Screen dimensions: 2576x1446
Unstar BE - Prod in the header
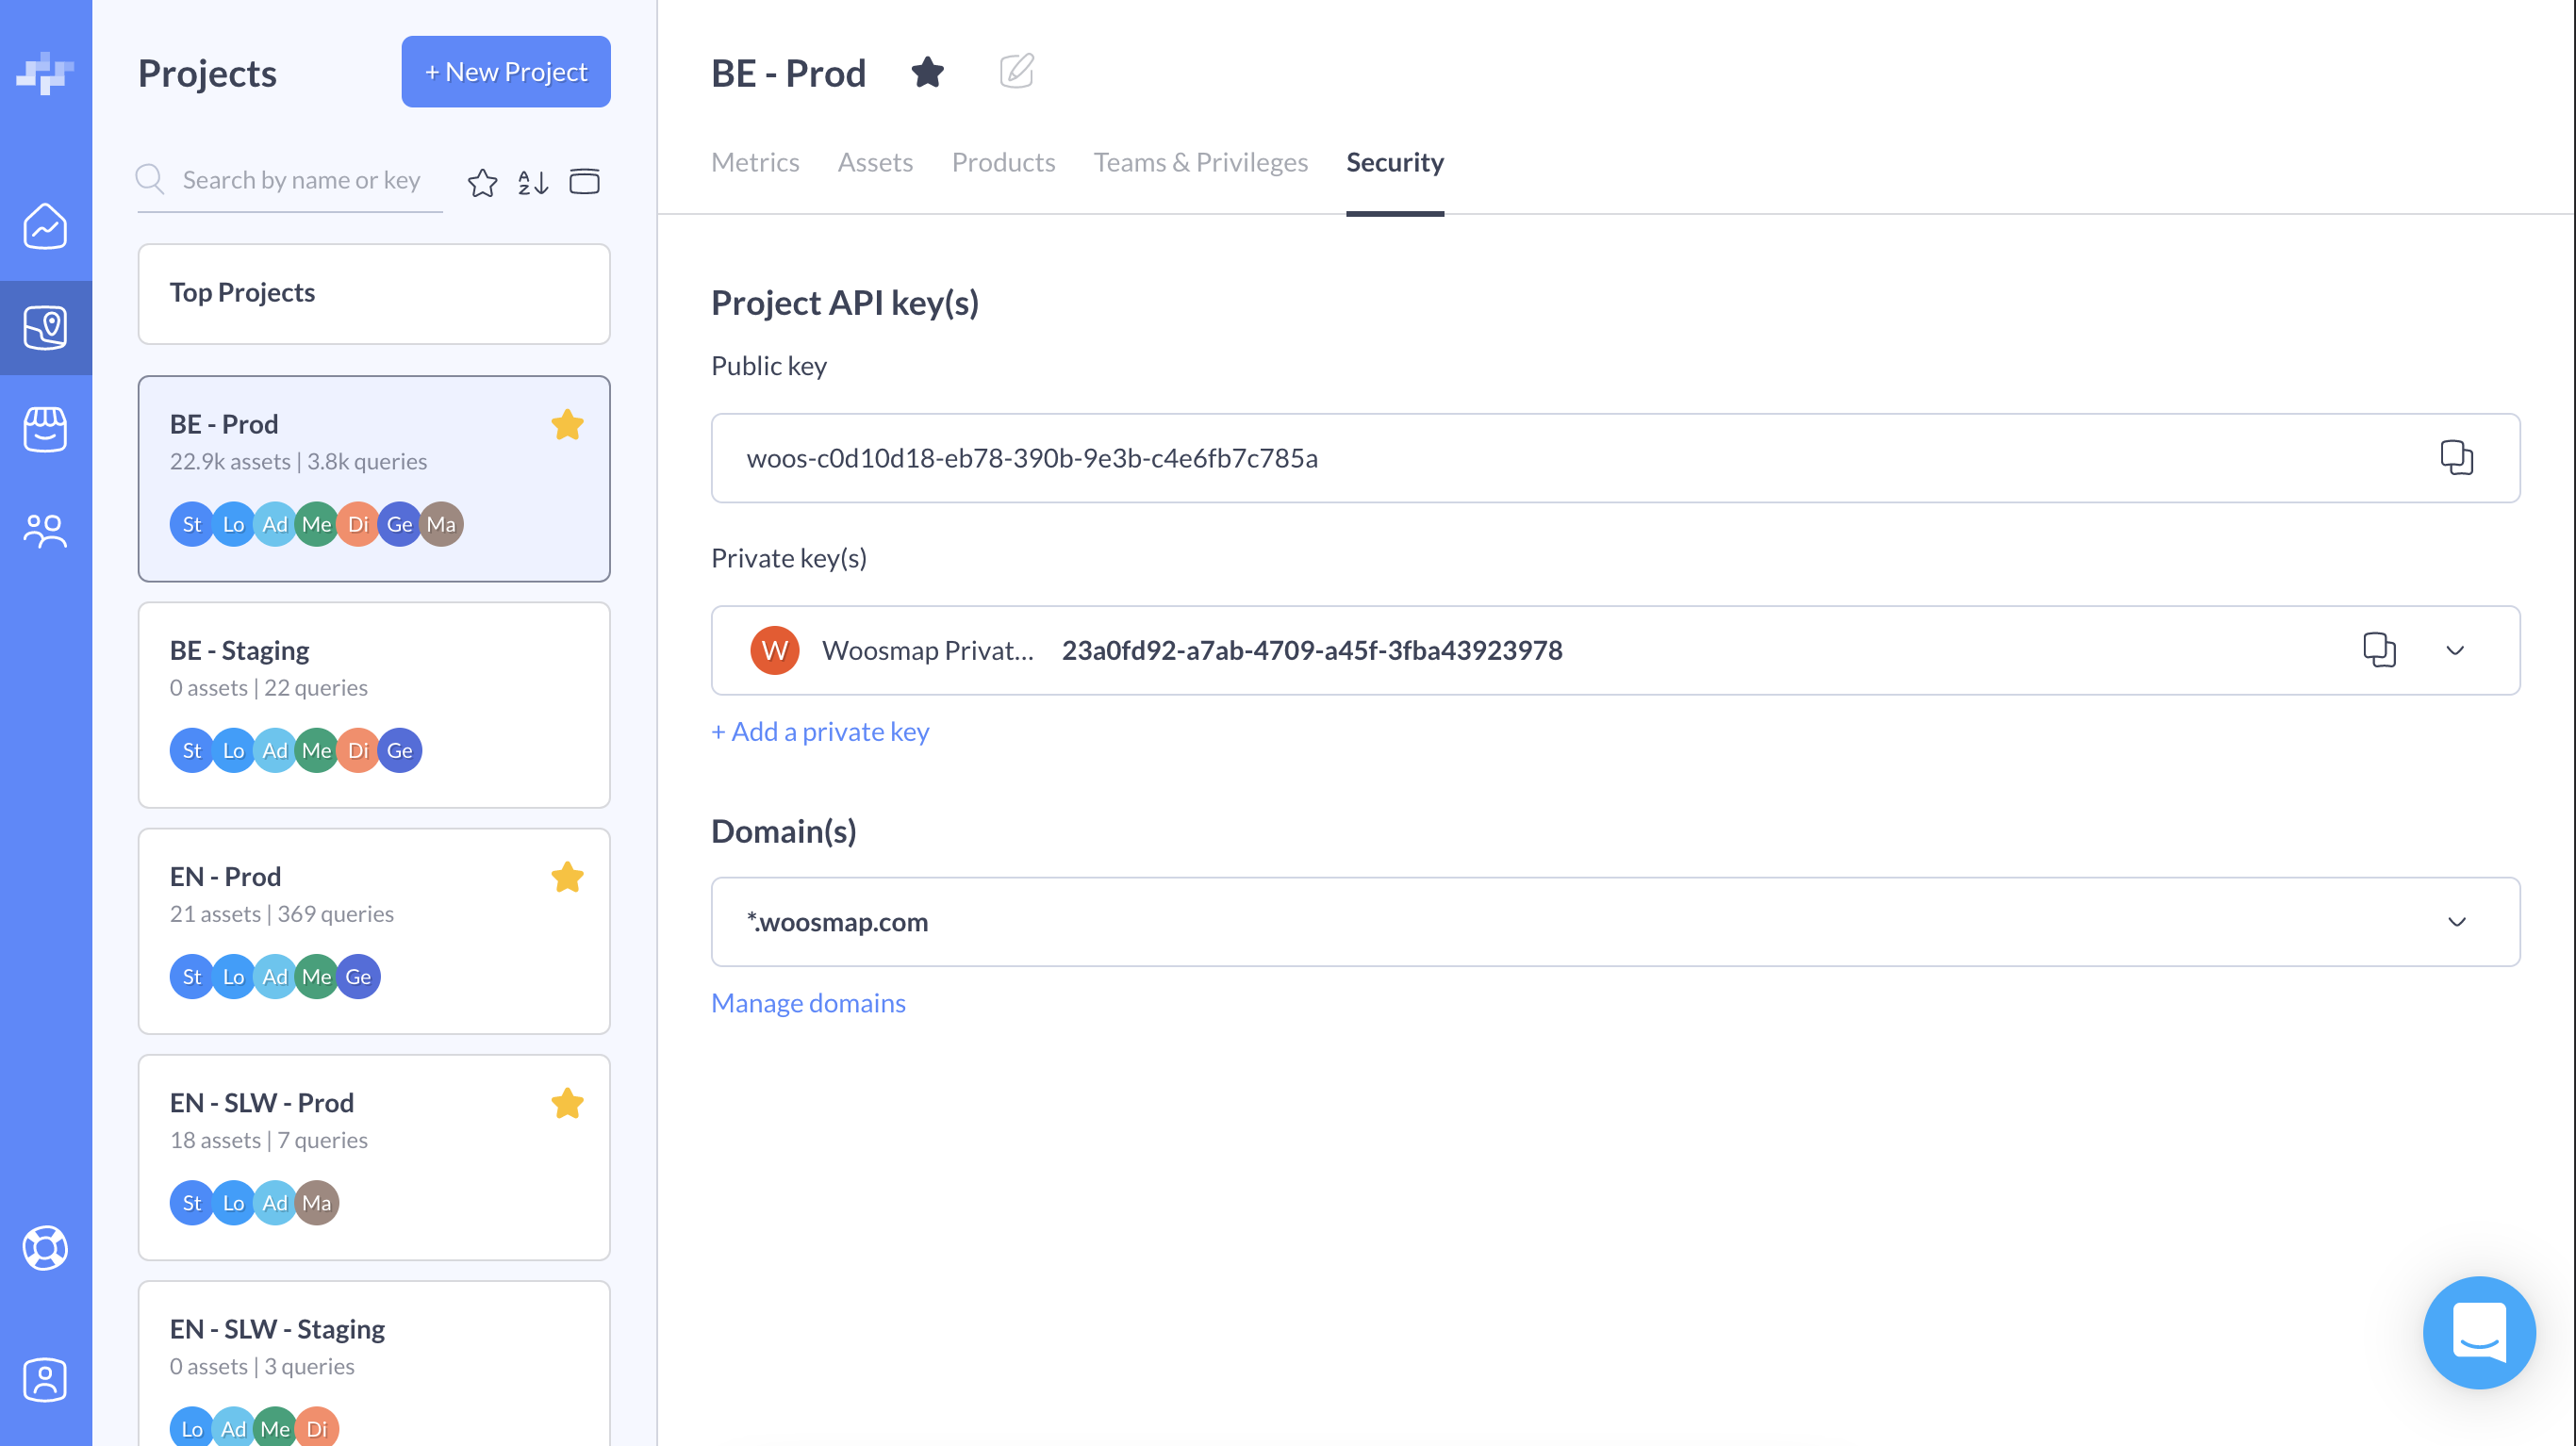(x=927, y=72)
